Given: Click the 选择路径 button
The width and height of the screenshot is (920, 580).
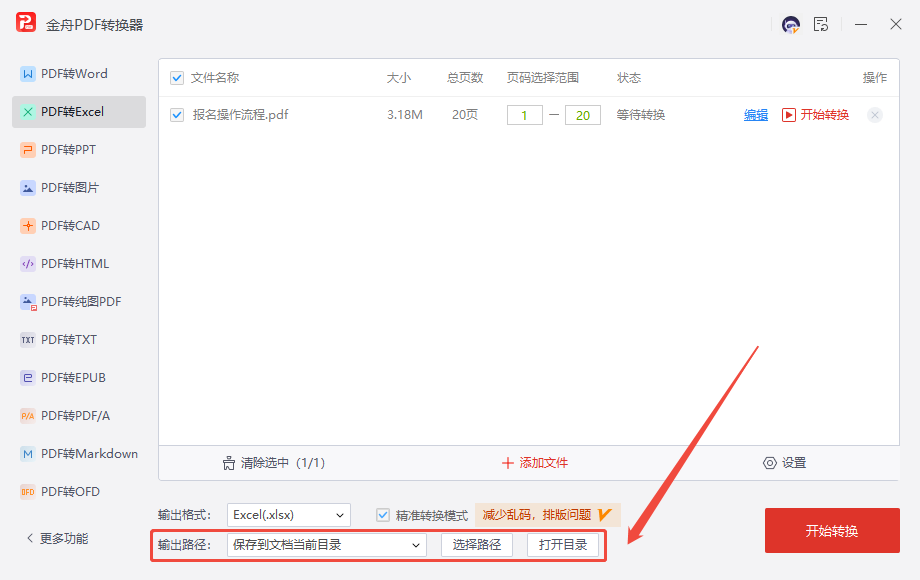Looking at the screenshot, I should pos(477,545).
